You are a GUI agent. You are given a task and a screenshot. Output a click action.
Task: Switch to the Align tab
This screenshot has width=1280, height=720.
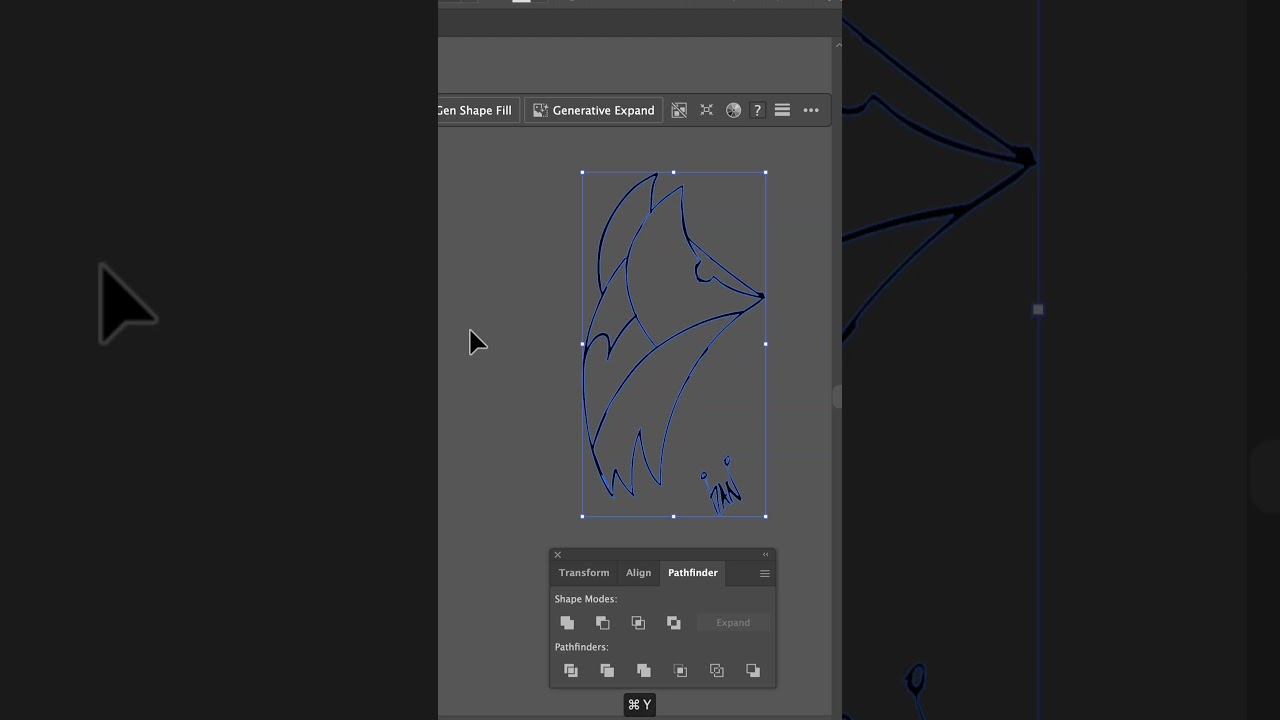pyautogui.click(x=638, y=572)
